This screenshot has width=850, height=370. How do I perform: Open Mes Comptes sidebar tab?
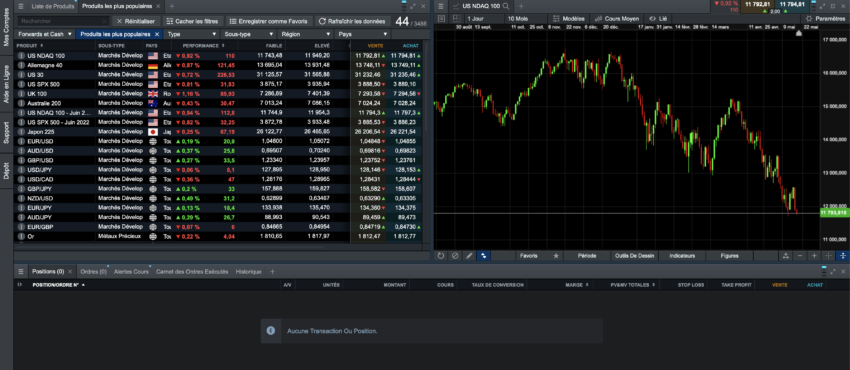click(x=7, y=26)
